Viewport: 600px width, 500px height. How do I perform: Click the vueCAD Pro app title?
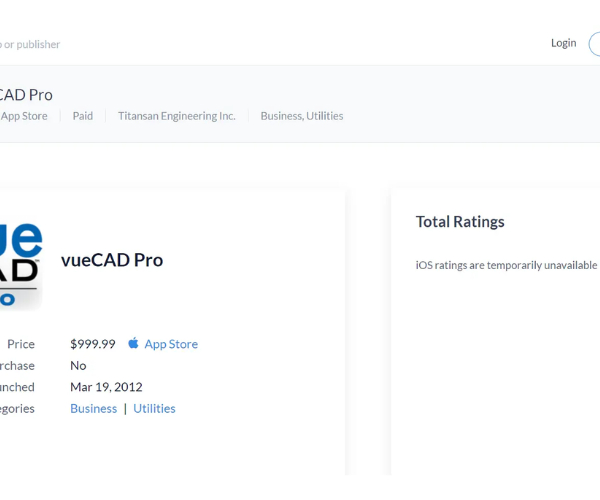tap(112, 260)
